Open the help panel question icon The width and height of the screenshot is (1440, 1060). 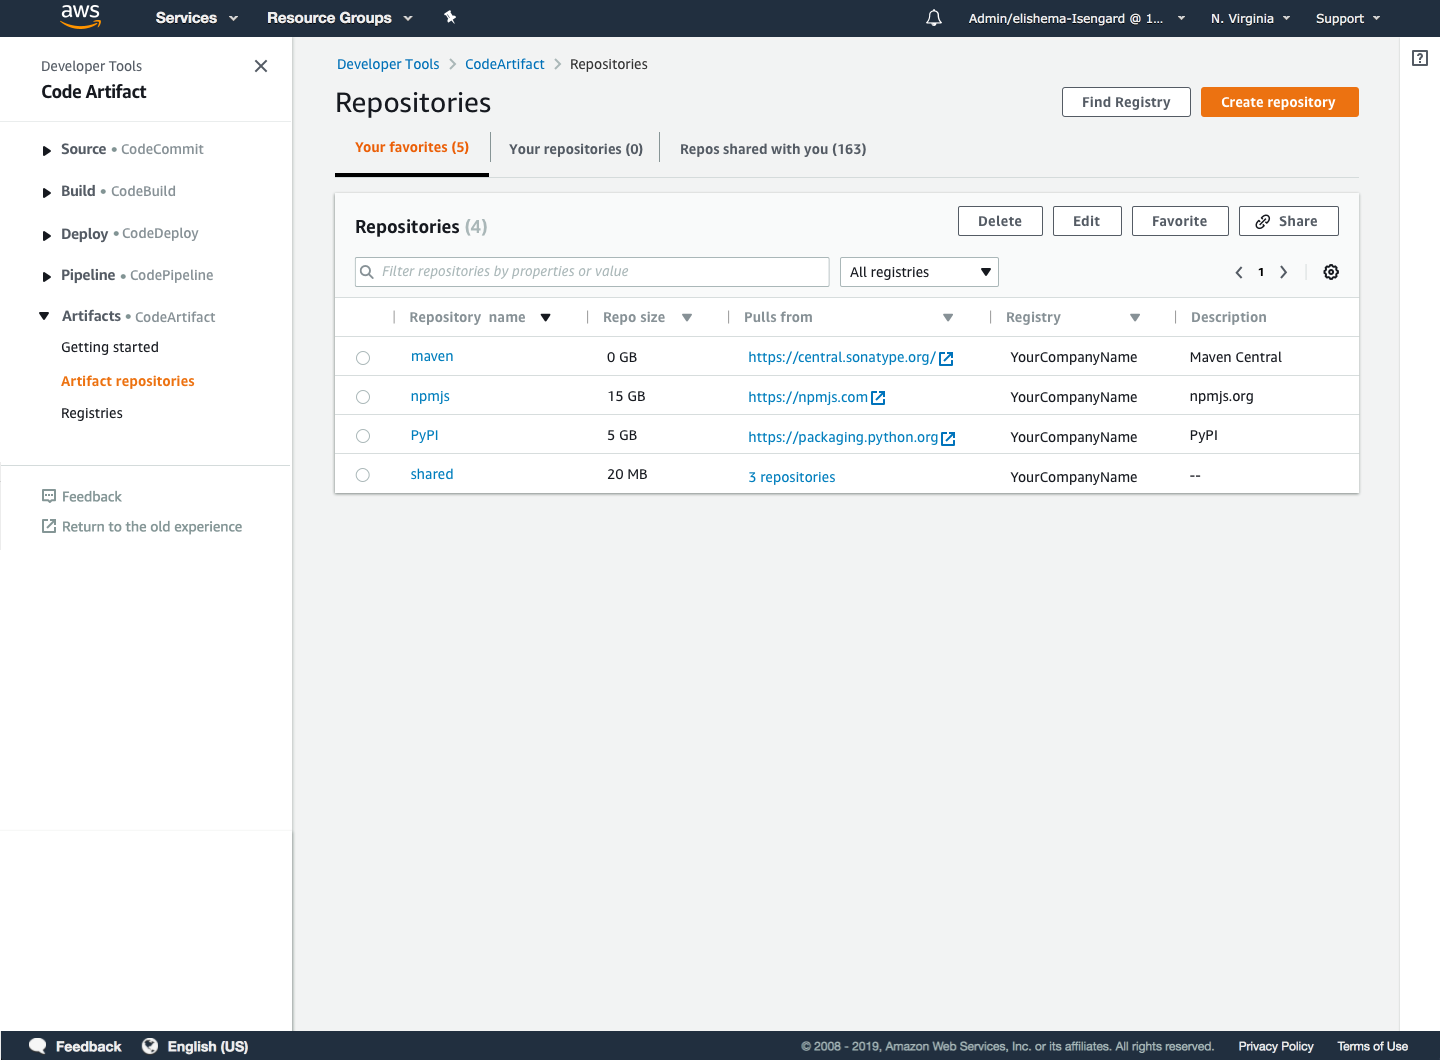(1420, 58)
